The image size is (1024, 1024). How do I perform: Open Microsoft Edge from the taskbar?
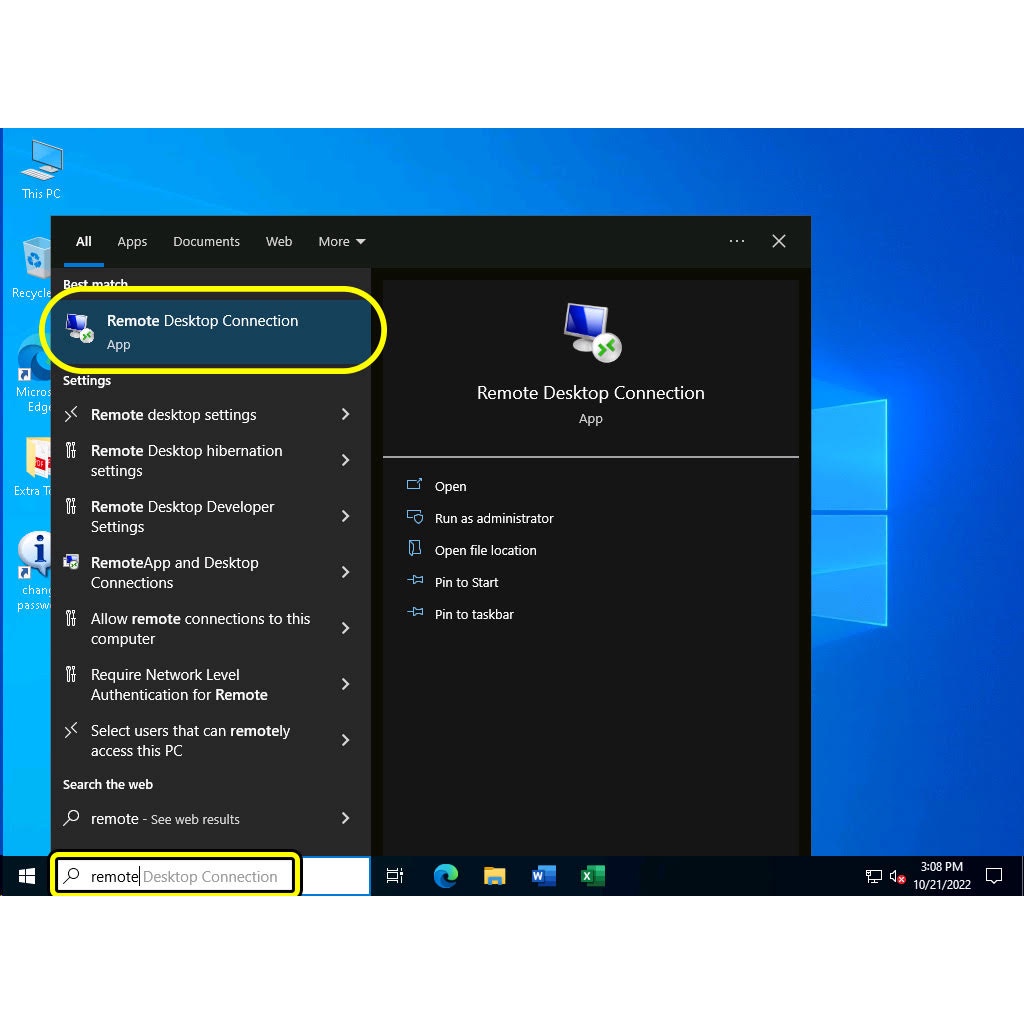[x=445, y=876]
